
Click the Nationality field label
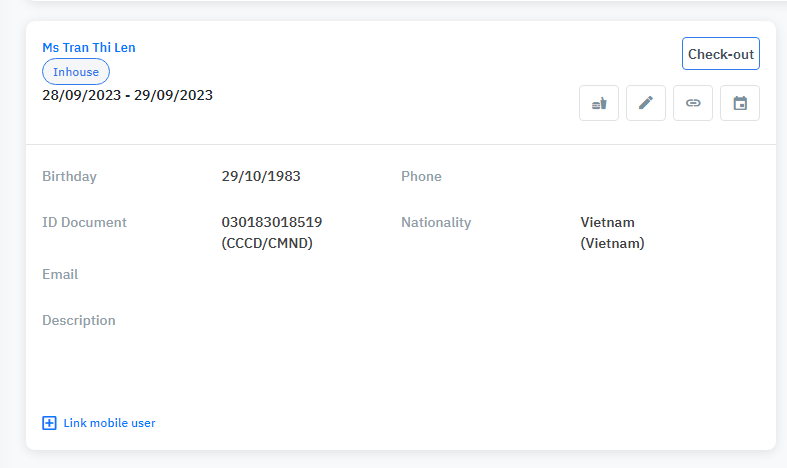coord(436,222)
